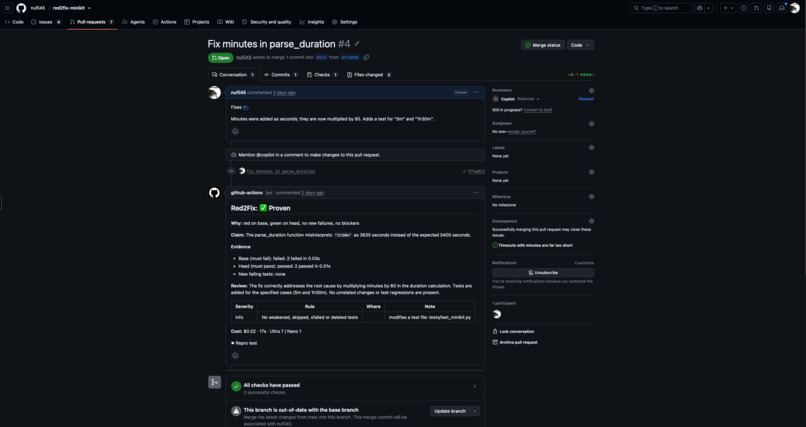The height and width of the screenshot is (427, 806).
Task: Click the Update branch button
Action: tap(450, 411)
